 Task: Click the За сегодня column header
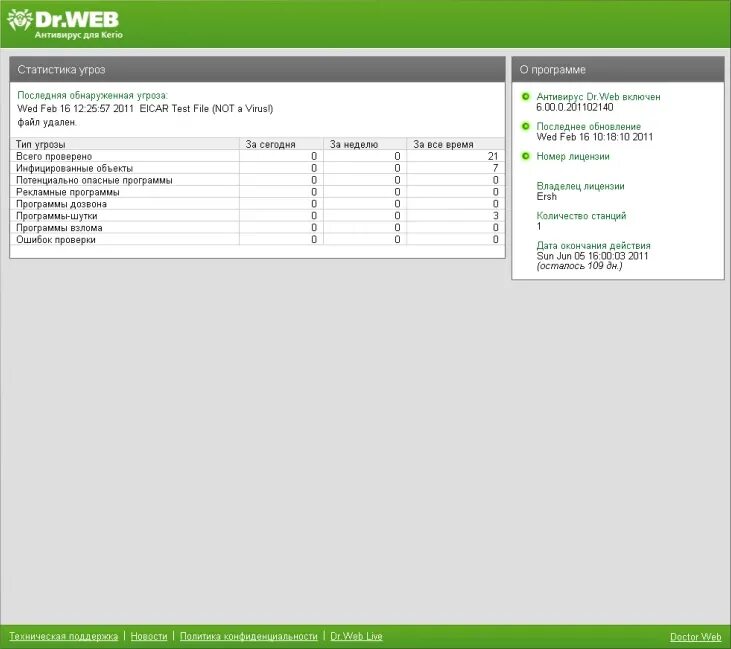pos(281,144)
